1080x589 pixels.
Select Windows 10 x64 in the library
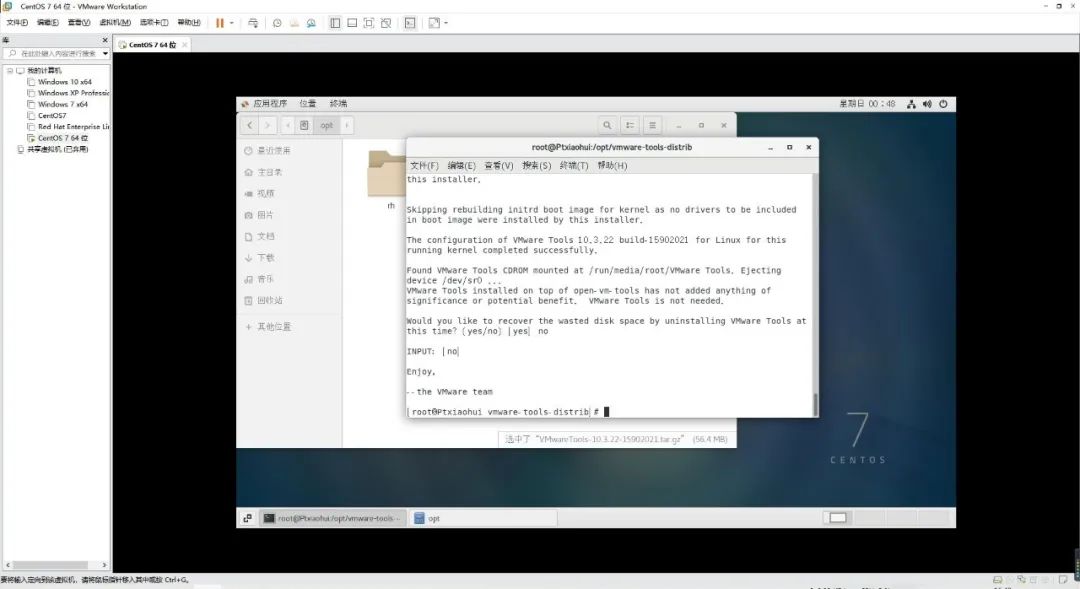(65, 82)
